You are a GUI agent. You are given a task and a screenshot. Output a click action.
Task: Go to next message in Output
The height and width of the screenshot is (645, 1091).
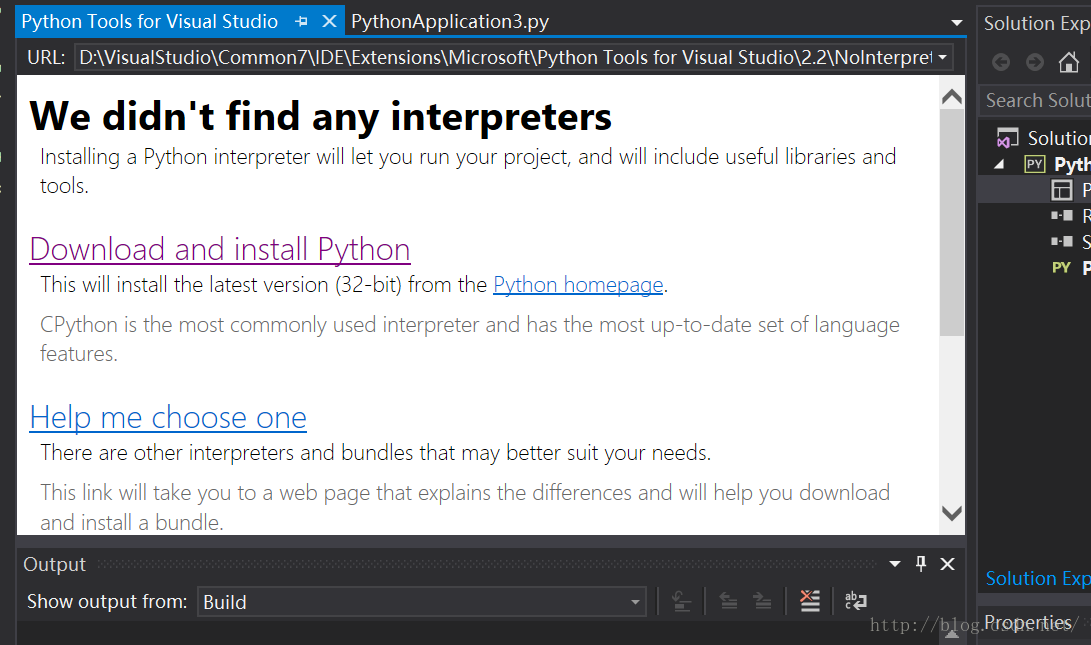pyautogui.click(x=763, y=600)
